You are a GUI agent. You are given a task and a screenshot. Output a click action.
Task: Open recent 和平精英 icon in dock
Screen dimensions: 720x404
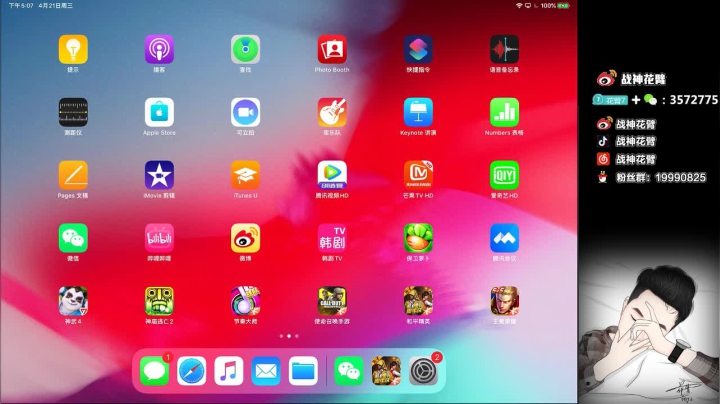386,370
